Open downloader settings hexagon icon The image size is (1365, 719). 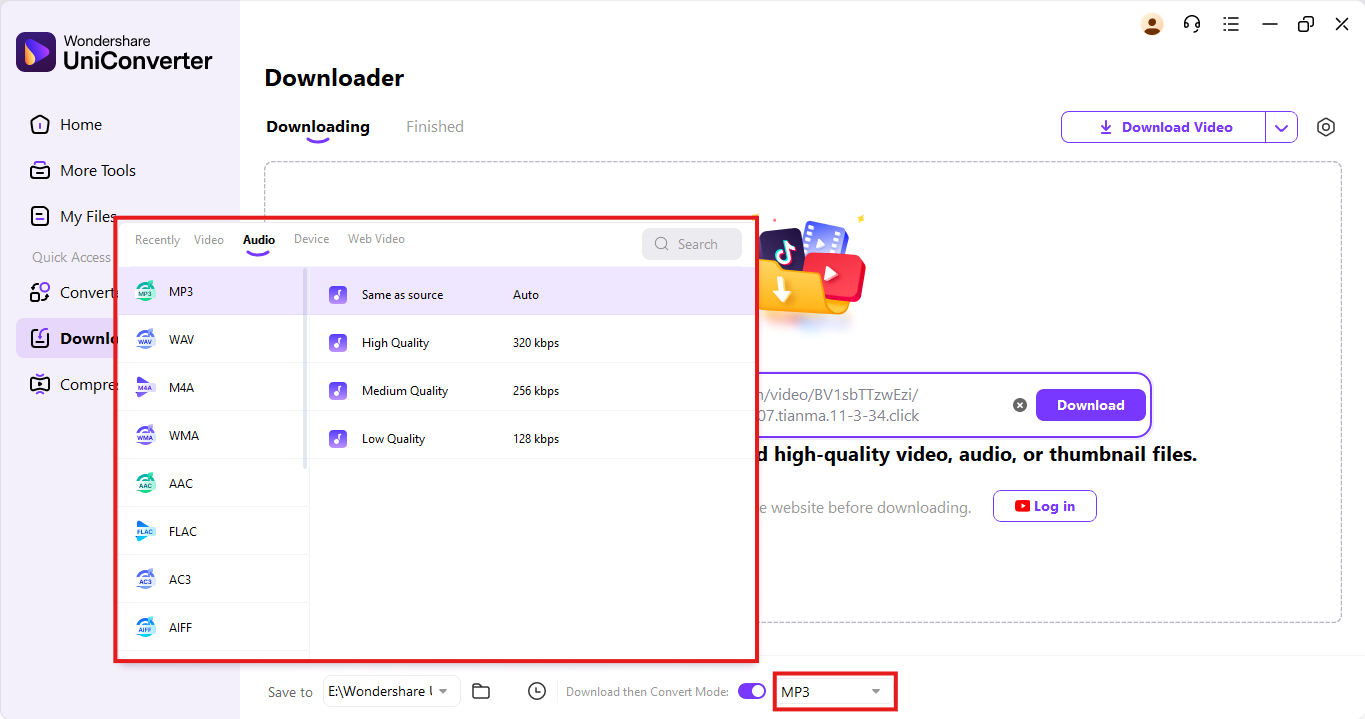click(1326, 127)
